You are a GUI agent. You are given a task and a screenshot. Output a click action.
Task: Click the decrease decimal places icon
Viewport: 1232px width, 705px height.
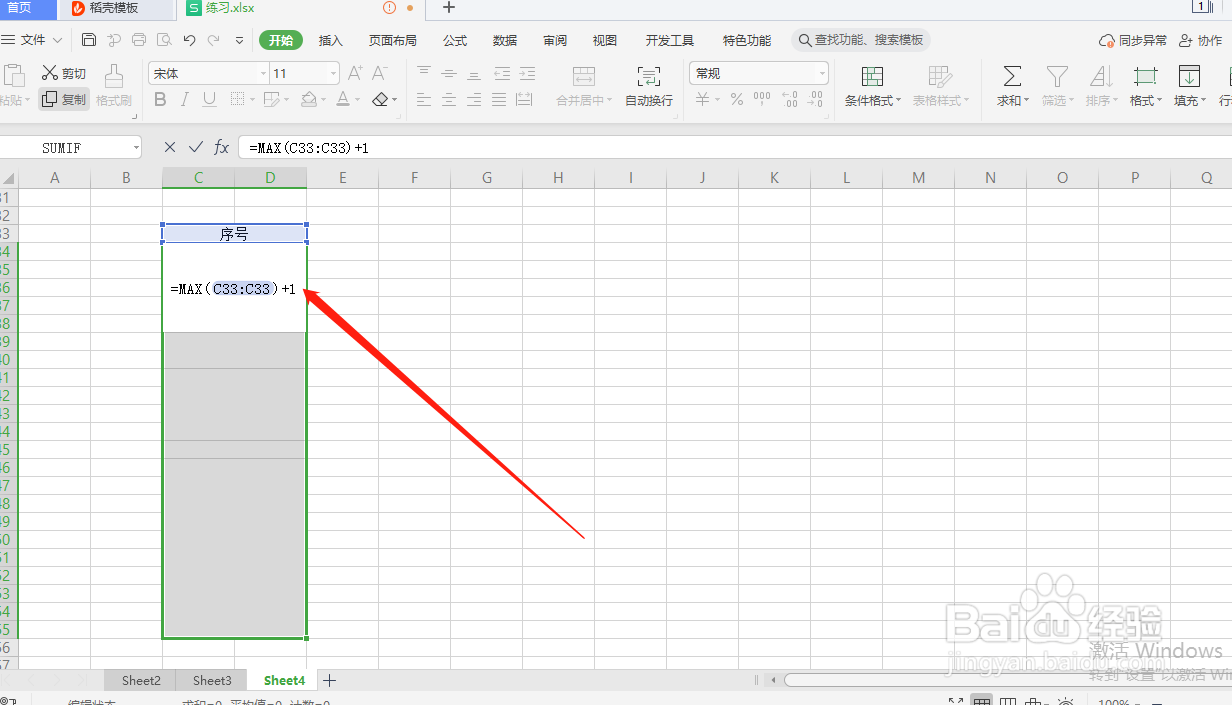816,99
